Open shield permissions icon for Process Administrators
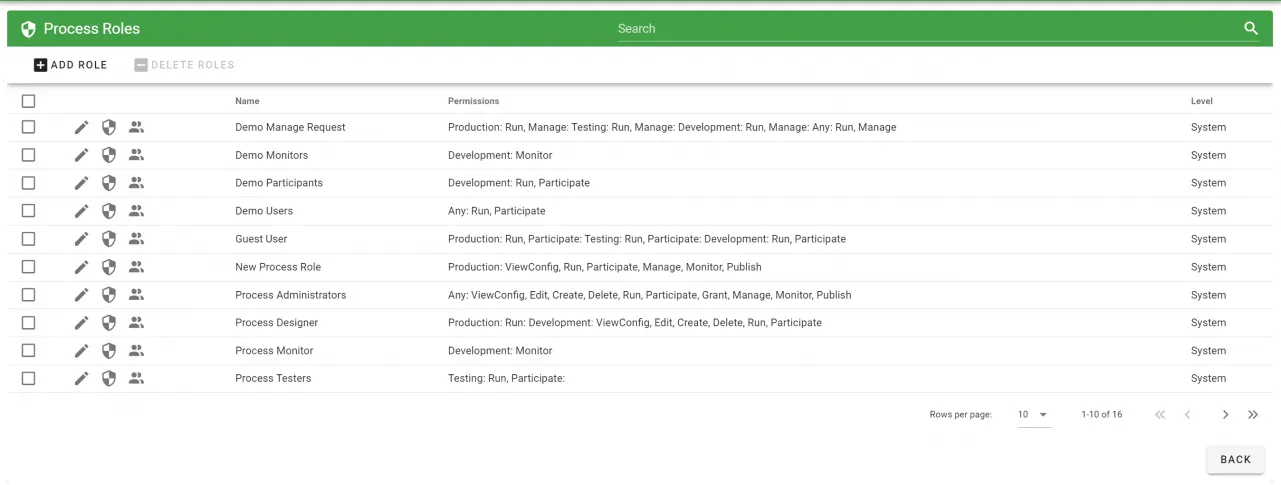Viewport: 1281px width, 485px height. [x=109, y=295]
